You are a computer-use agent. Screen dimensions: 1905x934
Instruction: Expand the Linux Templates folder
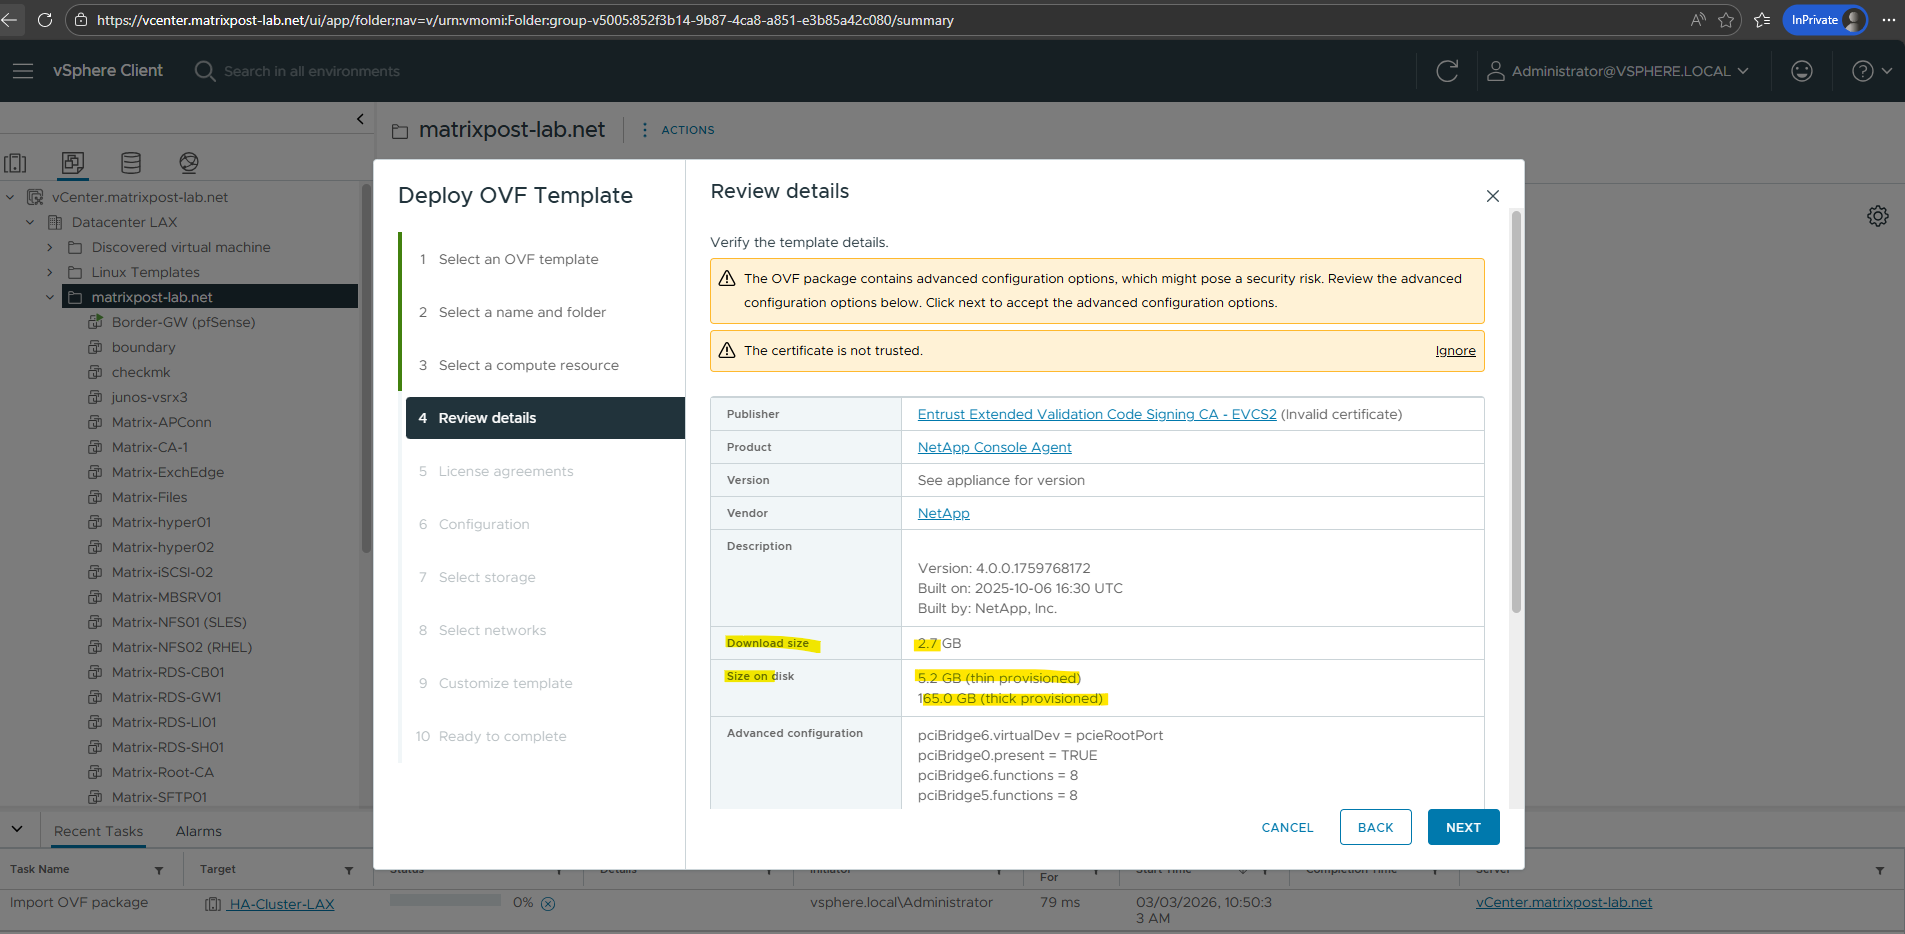pyautogui.click(x=50, y=272)
